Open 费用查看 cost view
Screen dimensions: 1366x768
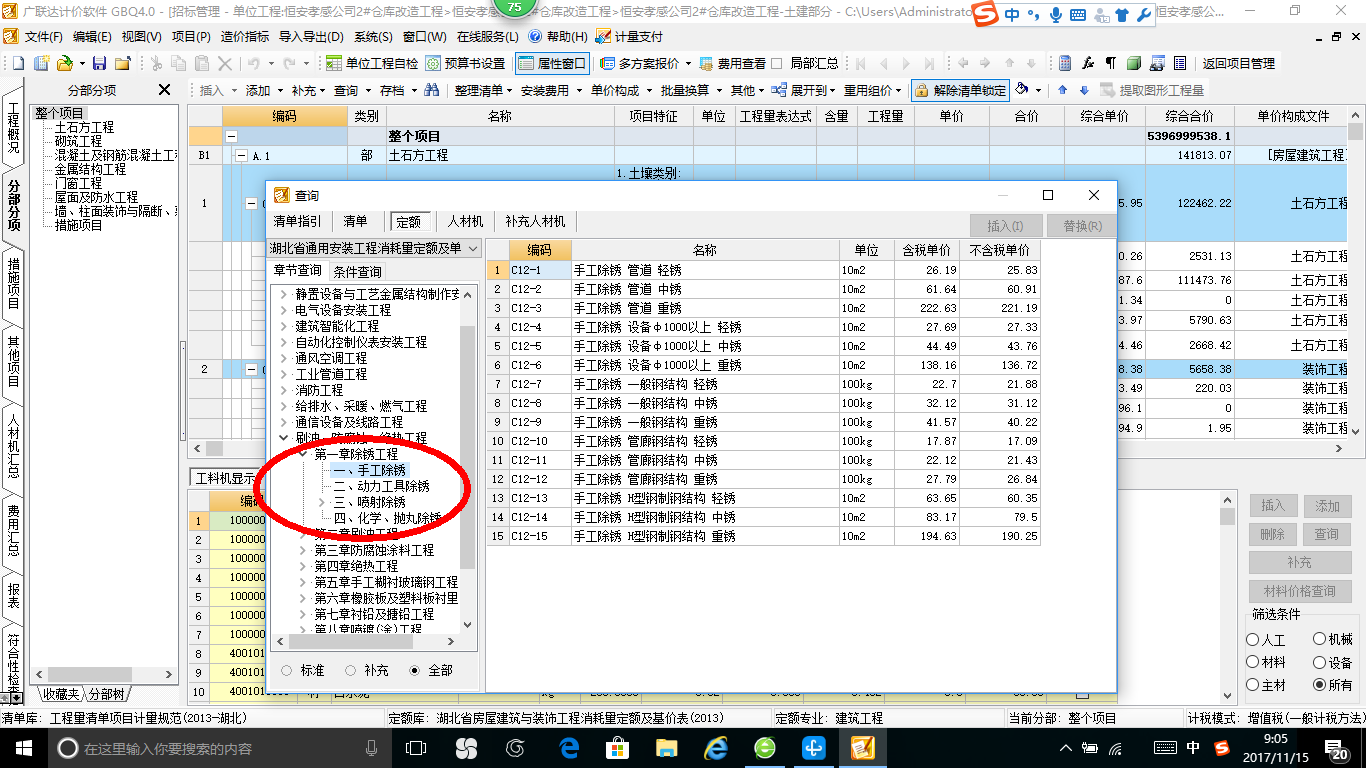[x=733, y=63]
